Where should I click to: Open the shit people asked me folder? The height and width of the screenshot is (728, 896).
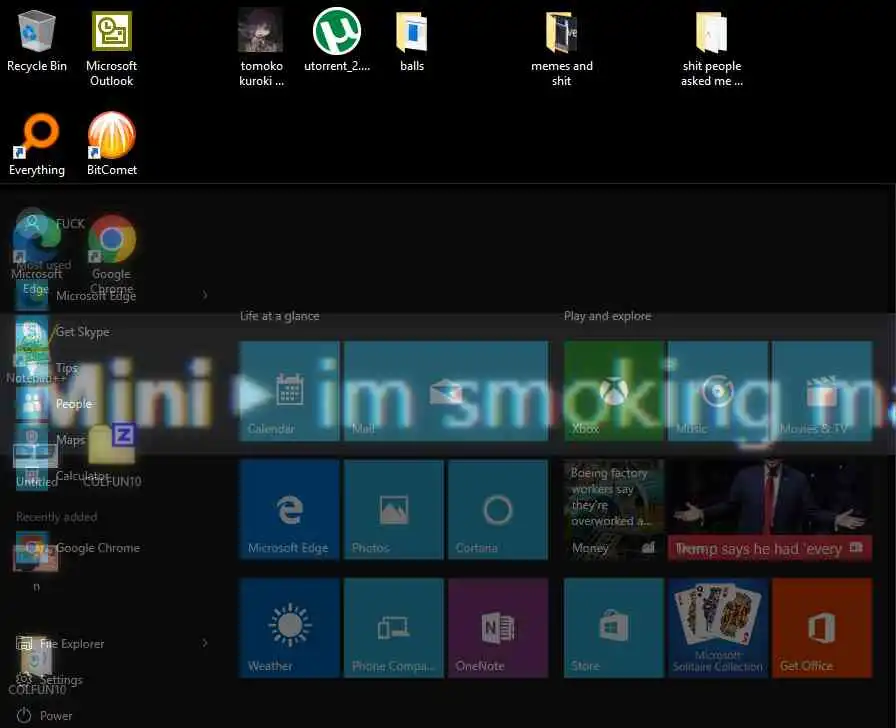pos(711,49)
